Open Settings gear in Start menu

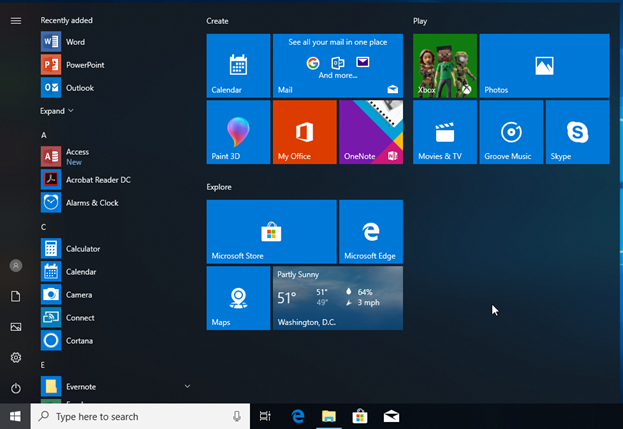click(16, 358)
